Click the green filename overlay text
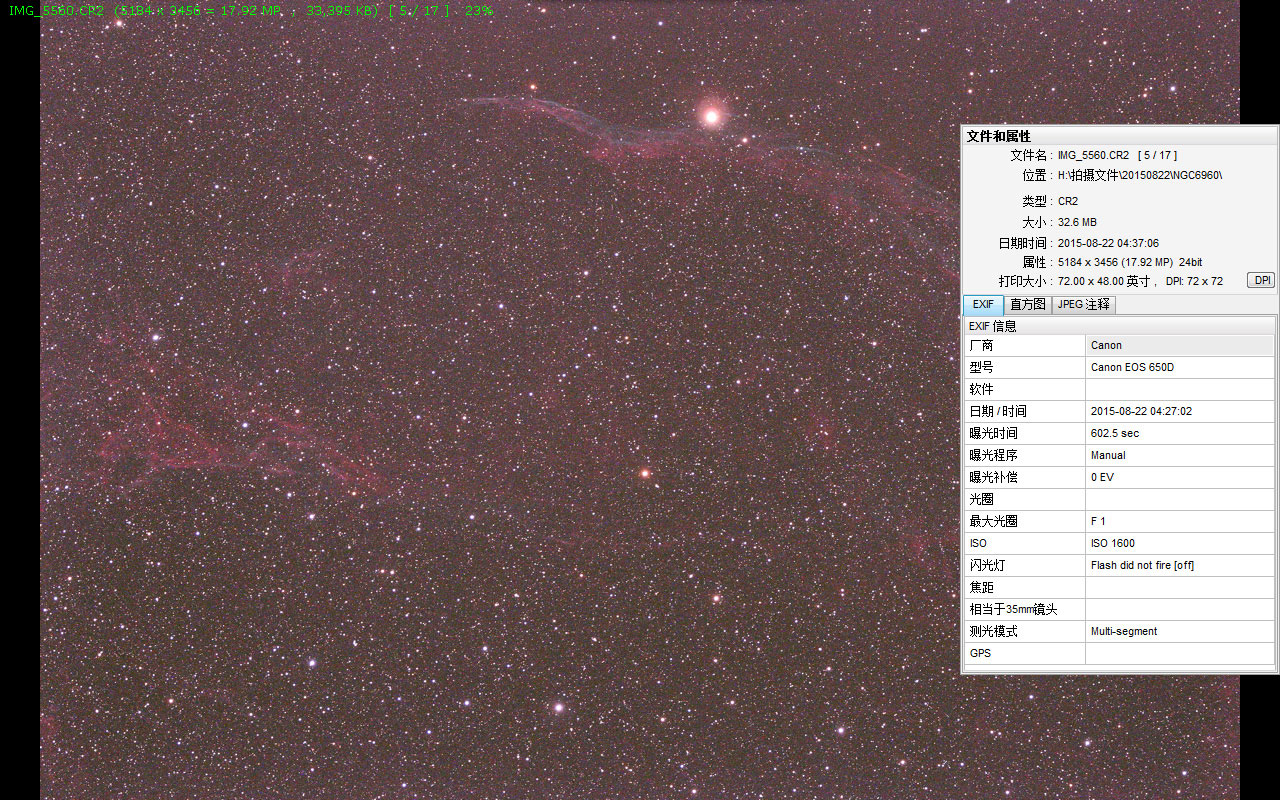The width and height of the screenshot is (1280, 800). coord(250,11)
